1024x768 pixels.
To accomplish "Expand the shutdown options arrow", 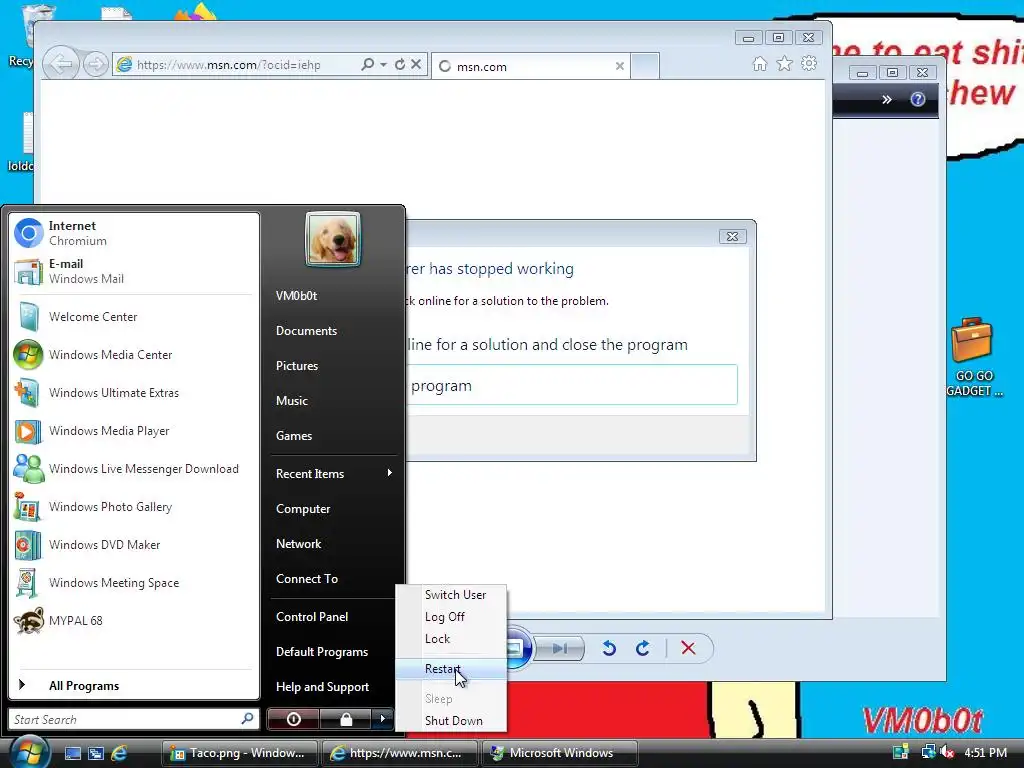I will click(383, 719).
